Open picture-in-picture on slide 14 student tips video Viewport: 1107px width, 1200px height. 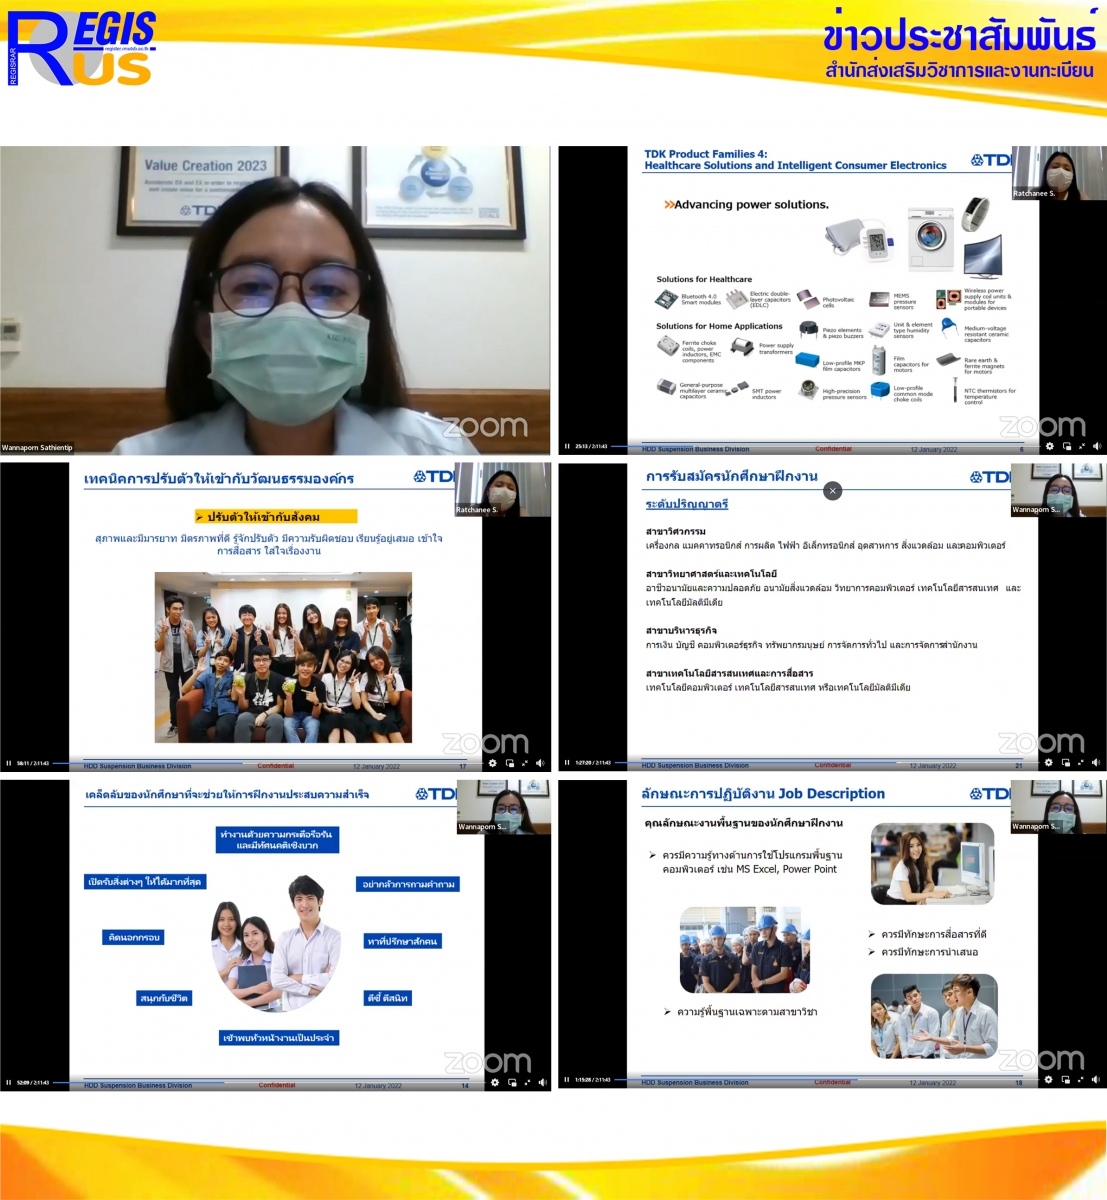coord(512,1083)
